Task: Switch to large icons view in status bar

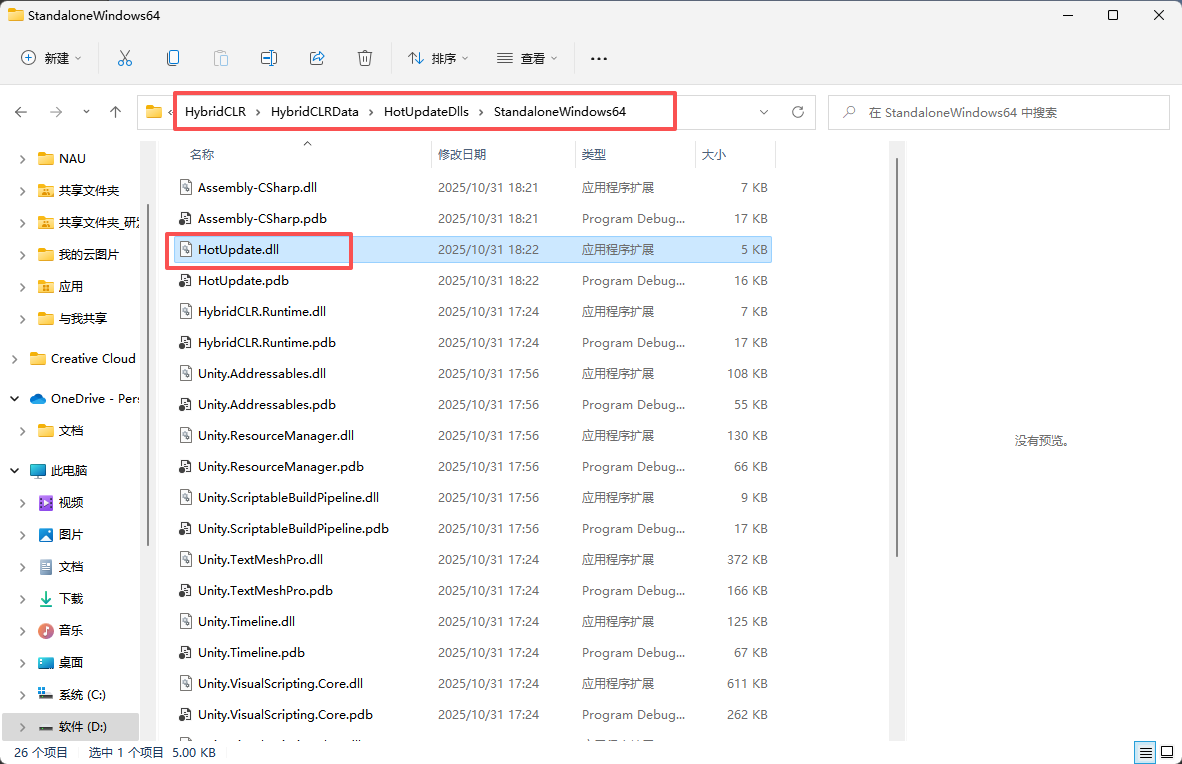Action: pos(1167,752)
